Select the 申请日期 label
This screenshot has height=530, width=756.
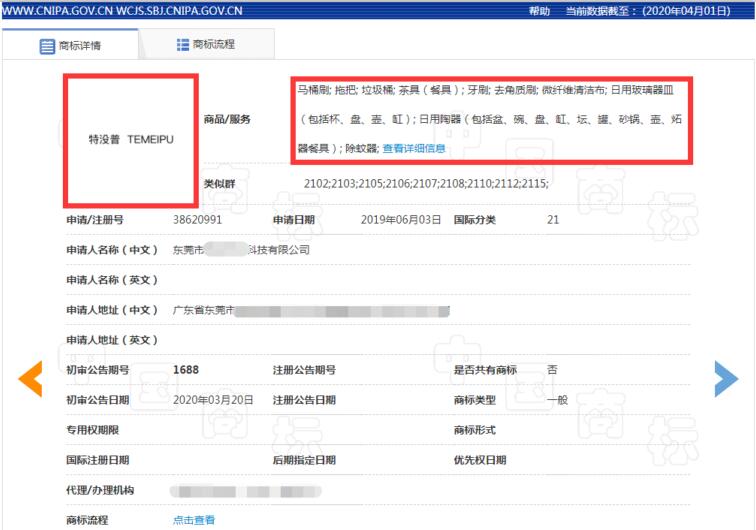pyautogui.click(x=293, y=220)
